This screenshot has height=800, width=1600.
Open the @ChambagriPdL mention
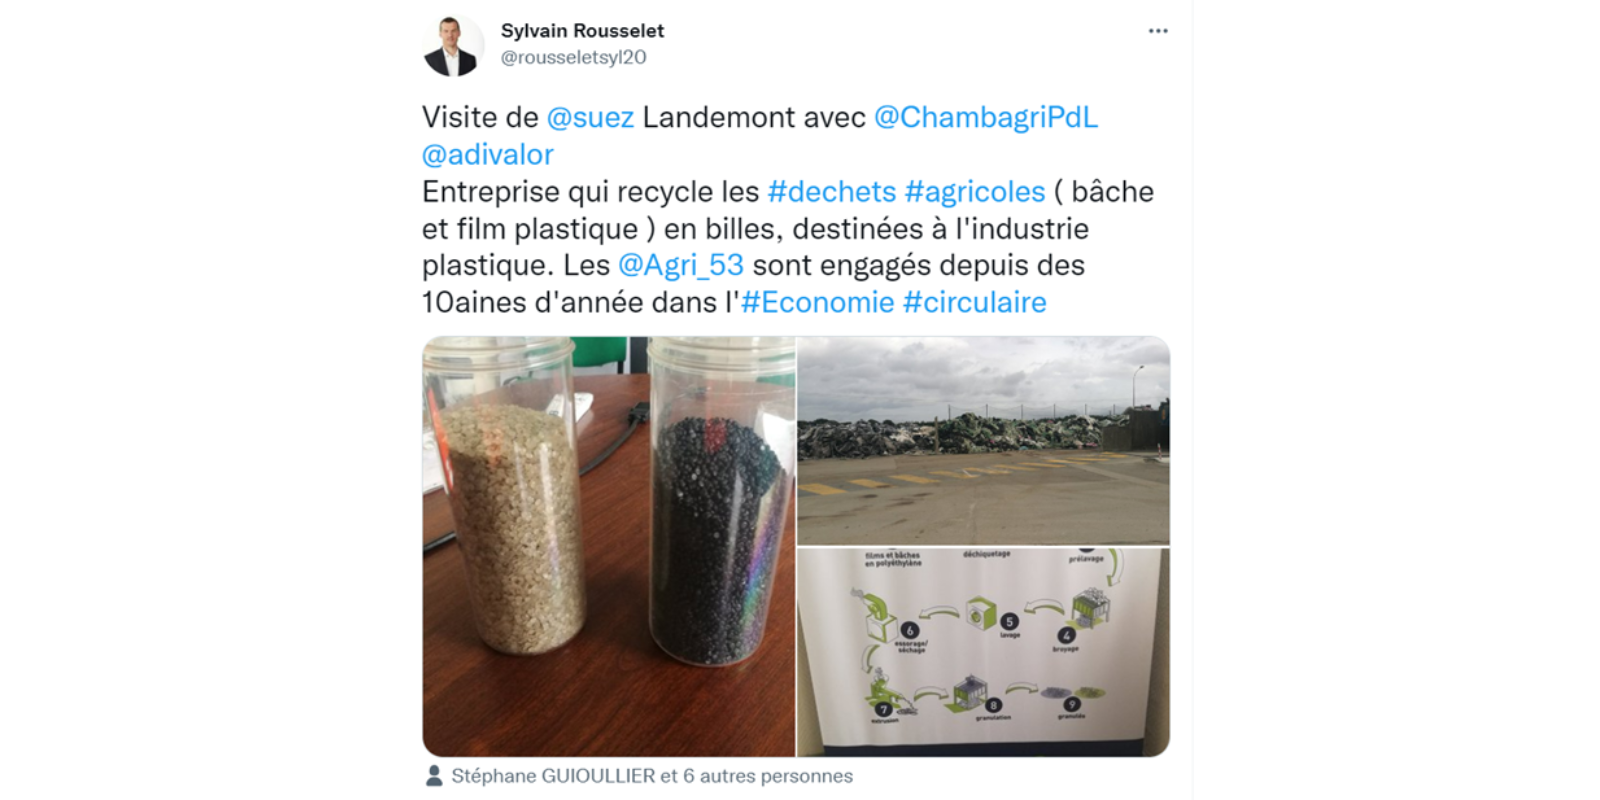(986, 117)
